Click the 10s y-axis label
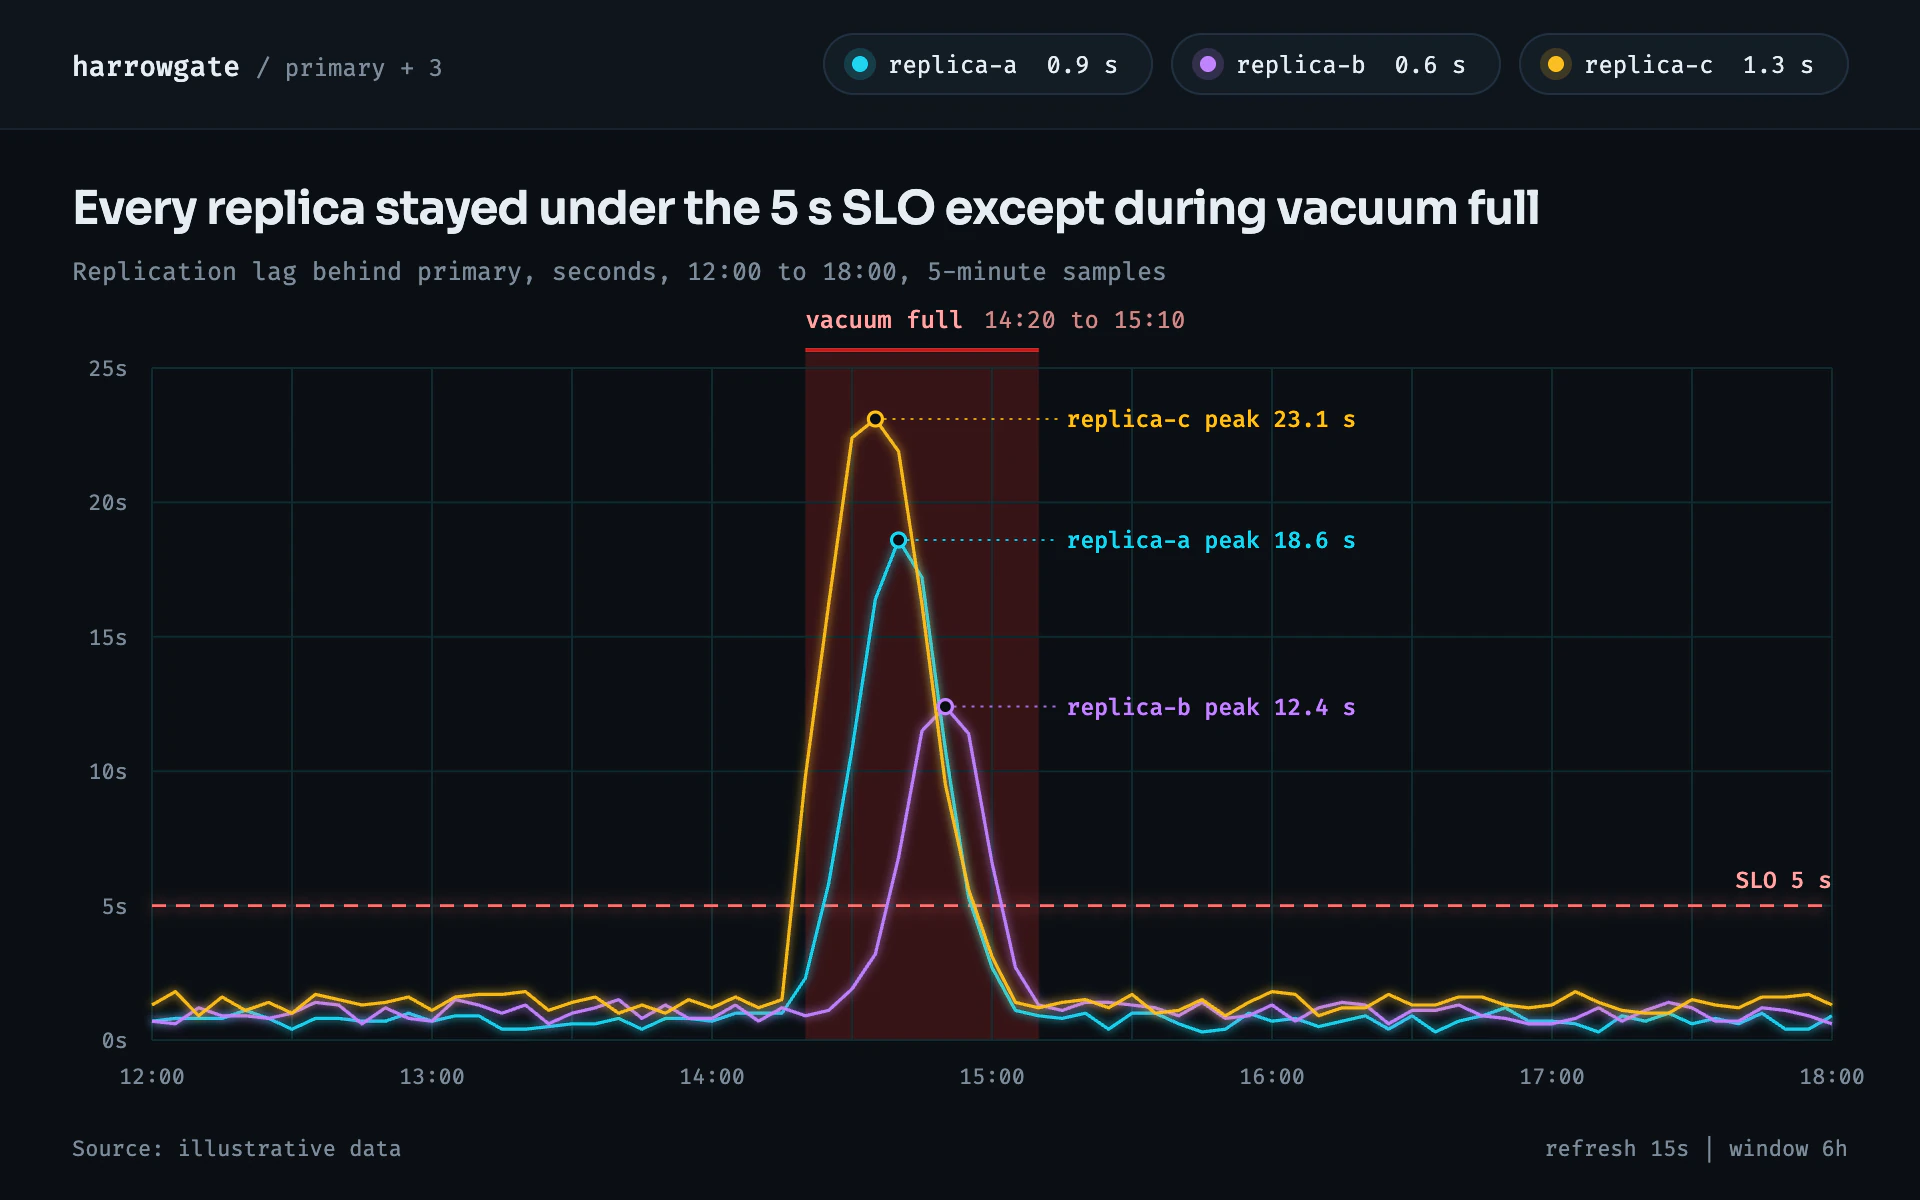 pyautogui.click(x=108, y=772)
